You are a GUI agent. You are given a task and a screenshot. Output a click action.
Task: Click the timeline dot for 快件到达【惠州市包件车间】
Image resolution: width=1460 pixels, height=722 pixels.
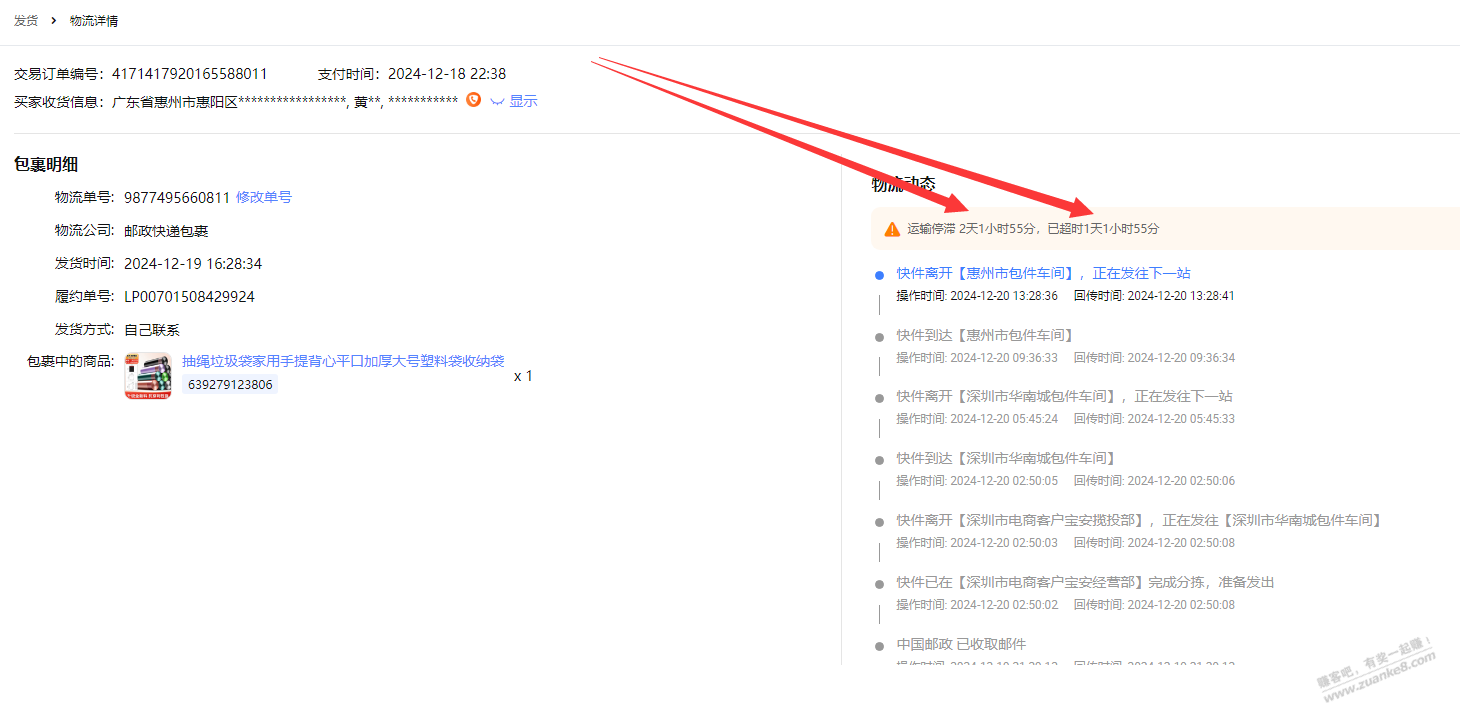point(879,336)
